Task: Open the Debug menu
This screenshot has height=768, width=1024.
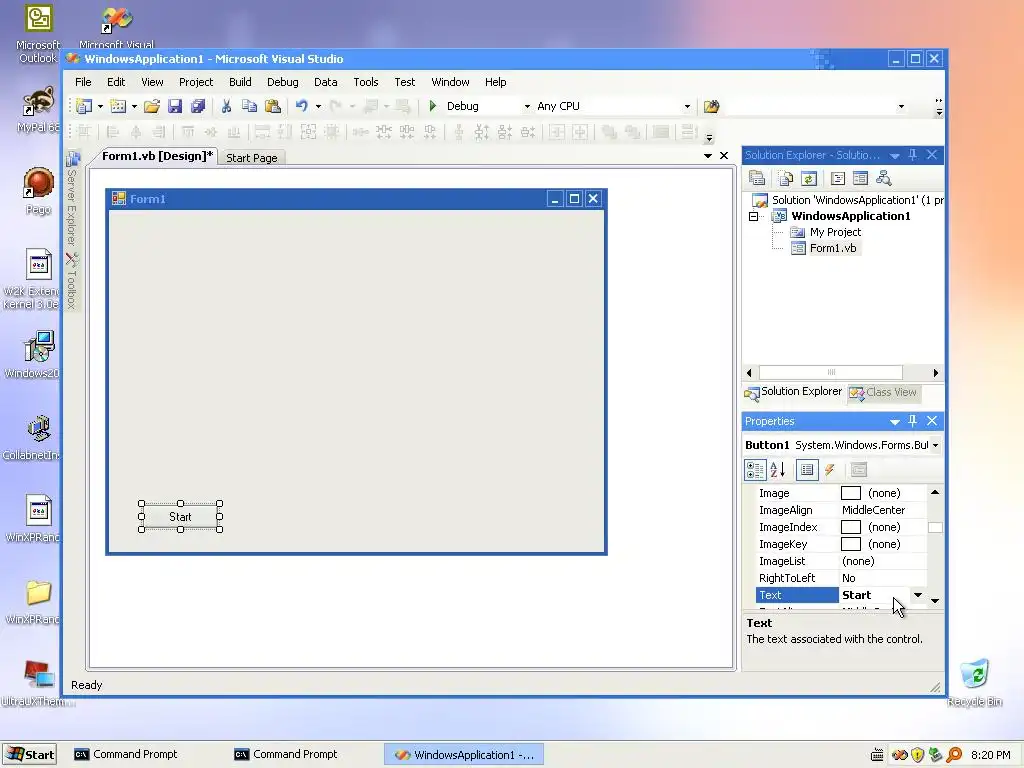Action: click(x=283, y=82)
